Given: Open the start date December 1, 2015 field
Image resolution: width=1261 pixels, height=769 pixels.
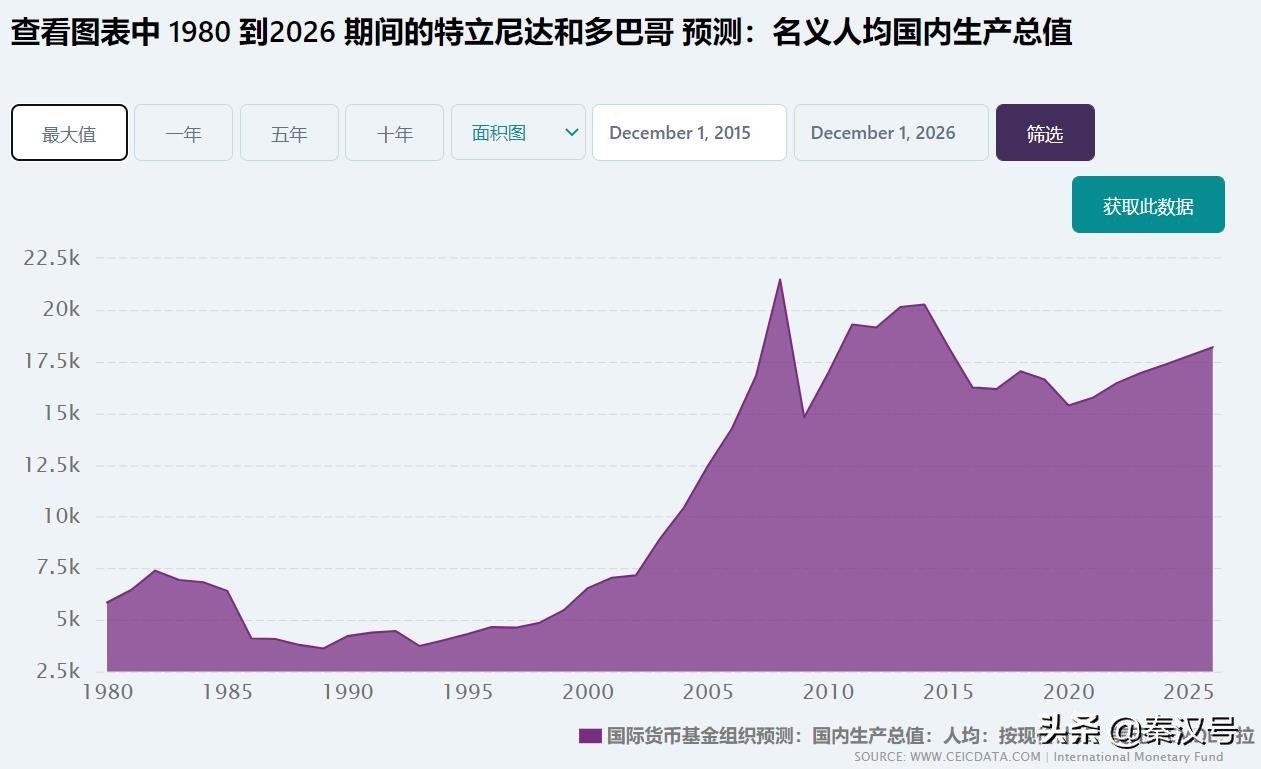Looking at the screenshot, I should tap(688, 131).
